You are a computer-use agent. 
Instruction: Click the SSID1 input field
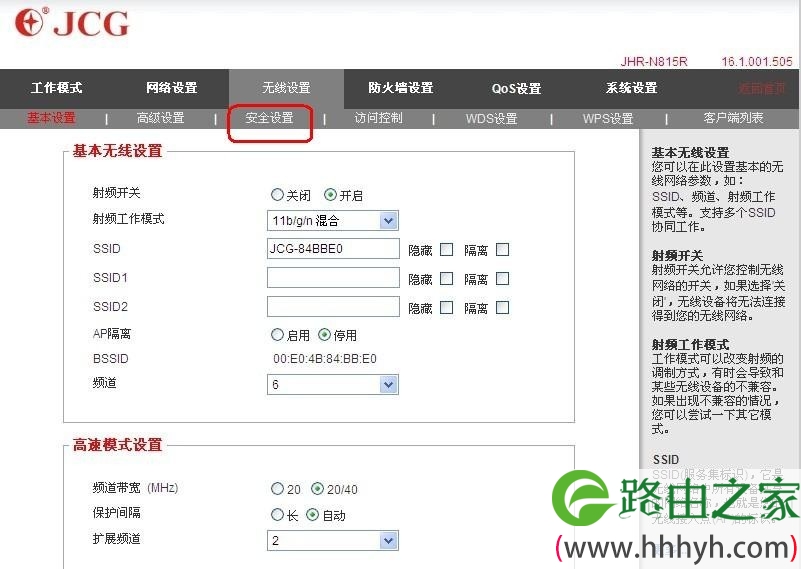pyautogui.click(x=333, y=278)
